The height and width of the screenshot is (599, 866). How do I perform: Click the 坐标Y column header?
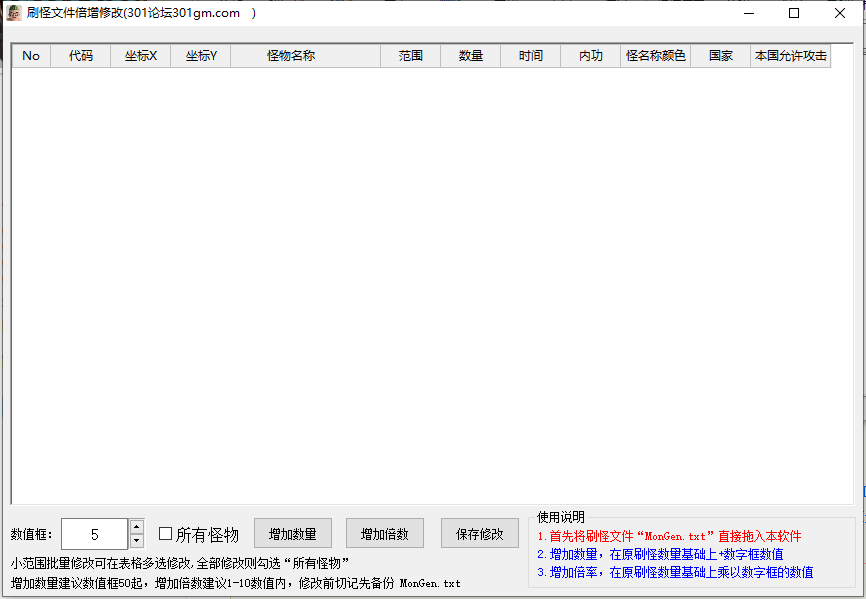(x=201, y=56)
